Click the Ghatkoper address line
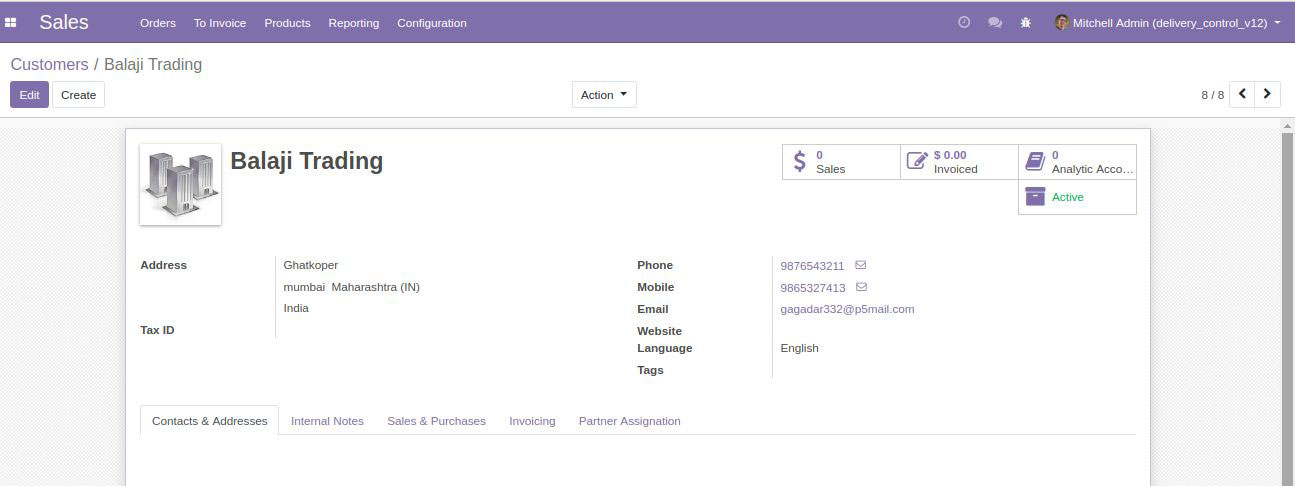1295x486 pixels. (x=311, y=265)
